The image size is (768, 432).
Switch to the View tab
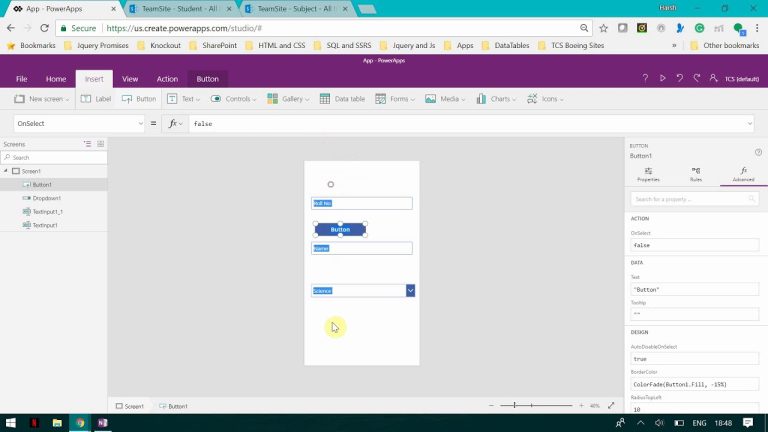point(130,79)
